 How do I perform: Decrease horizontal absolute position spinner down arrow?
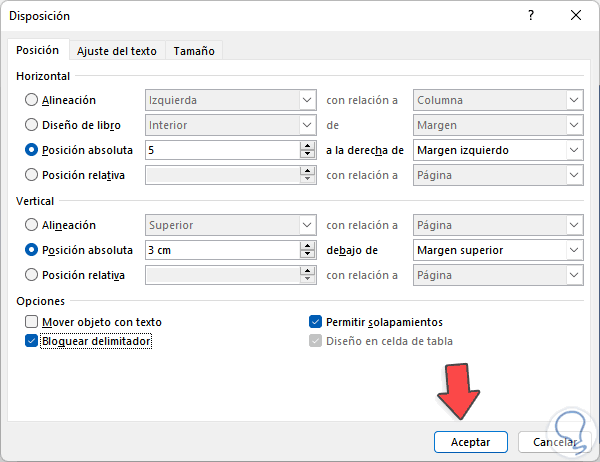[307, 154]
